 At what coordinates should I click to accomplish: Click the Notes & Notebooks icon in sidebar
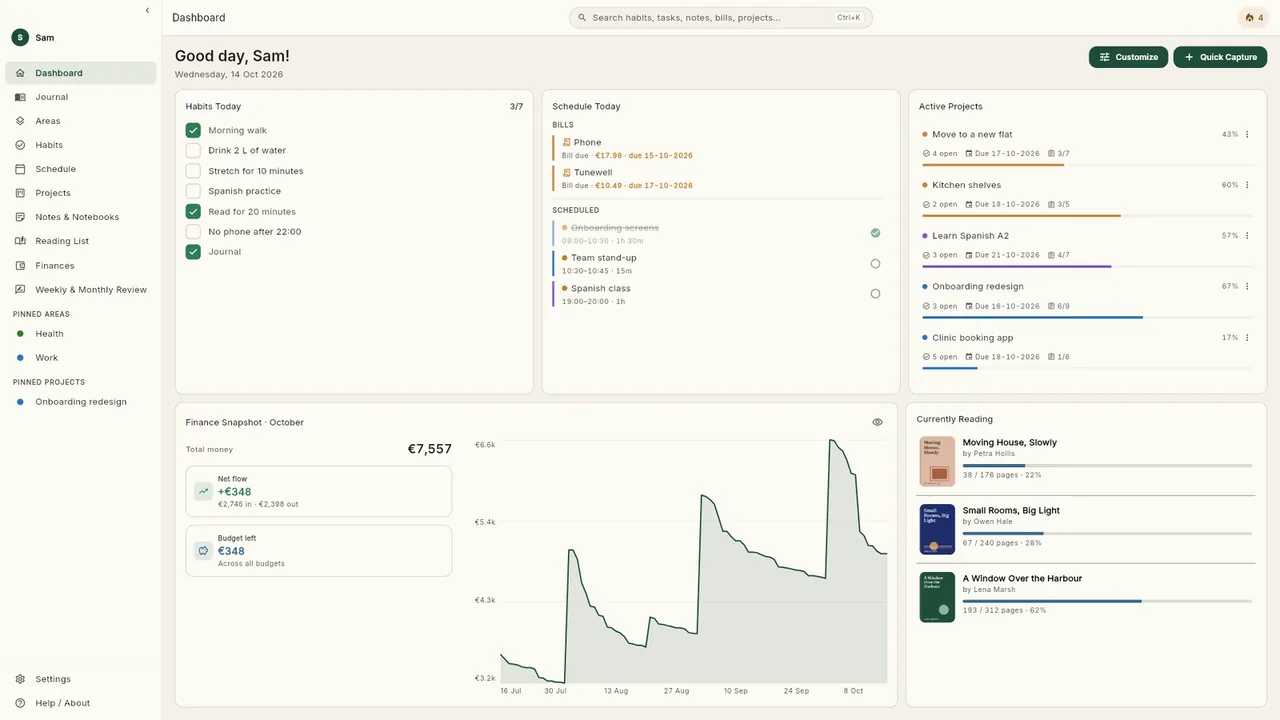20,217
